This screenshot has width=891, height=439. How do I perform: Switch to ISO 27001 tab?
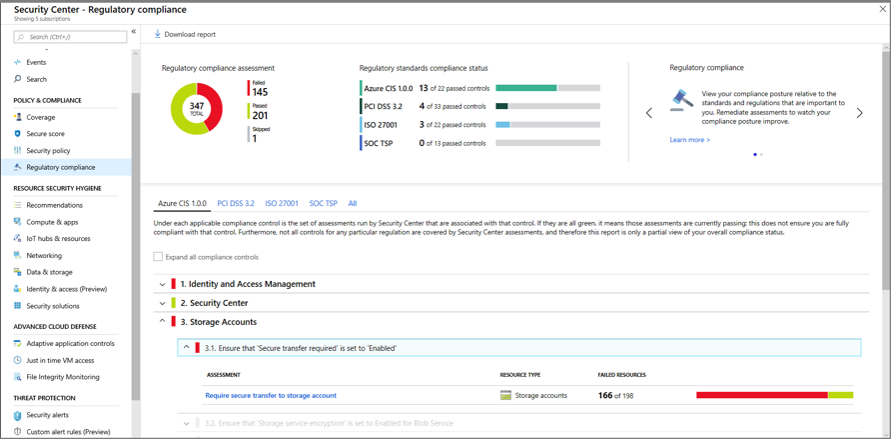coord(282,203)
